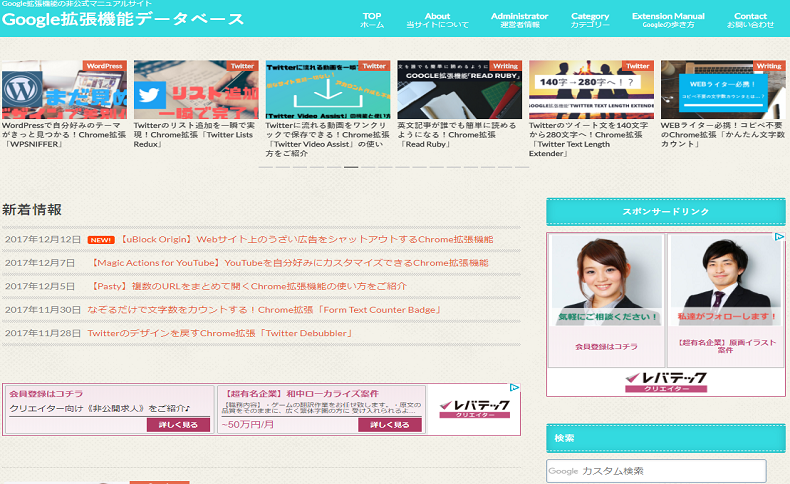Click the Twitter tag on Lists Redux card

click(x=242, y=66)
